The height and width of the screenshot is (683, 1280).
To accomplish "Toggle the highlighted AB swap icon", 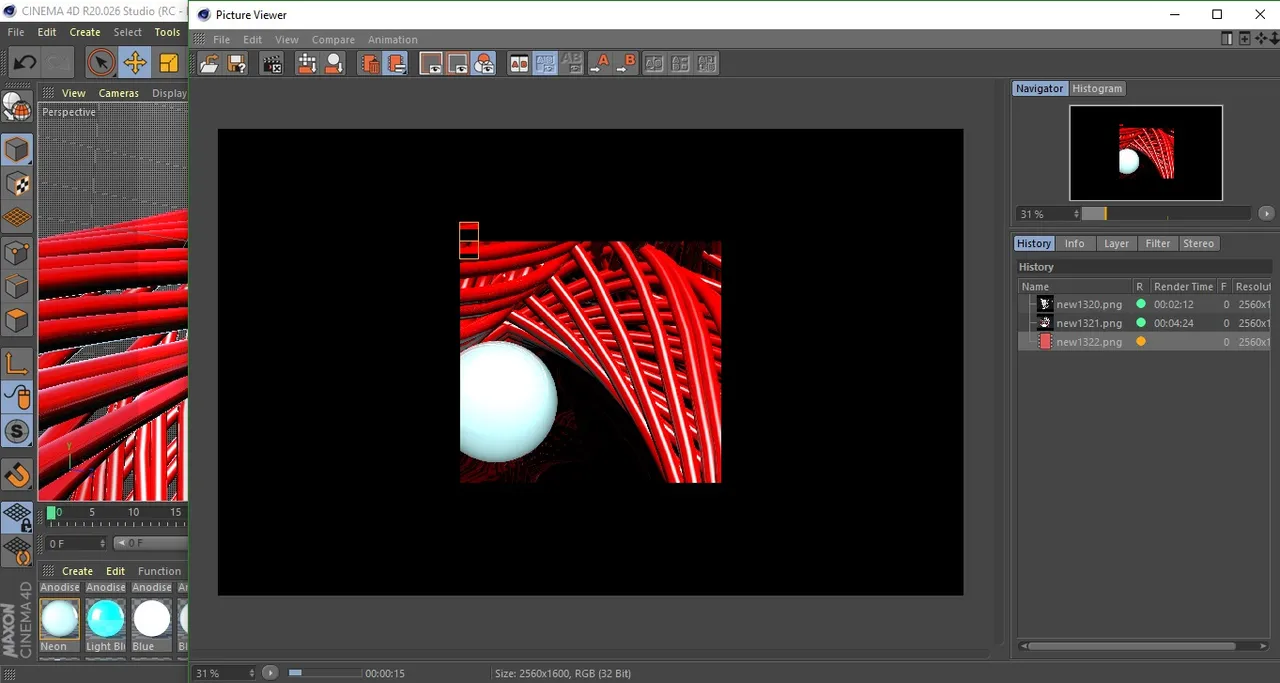I will click(x=545, y=63).
